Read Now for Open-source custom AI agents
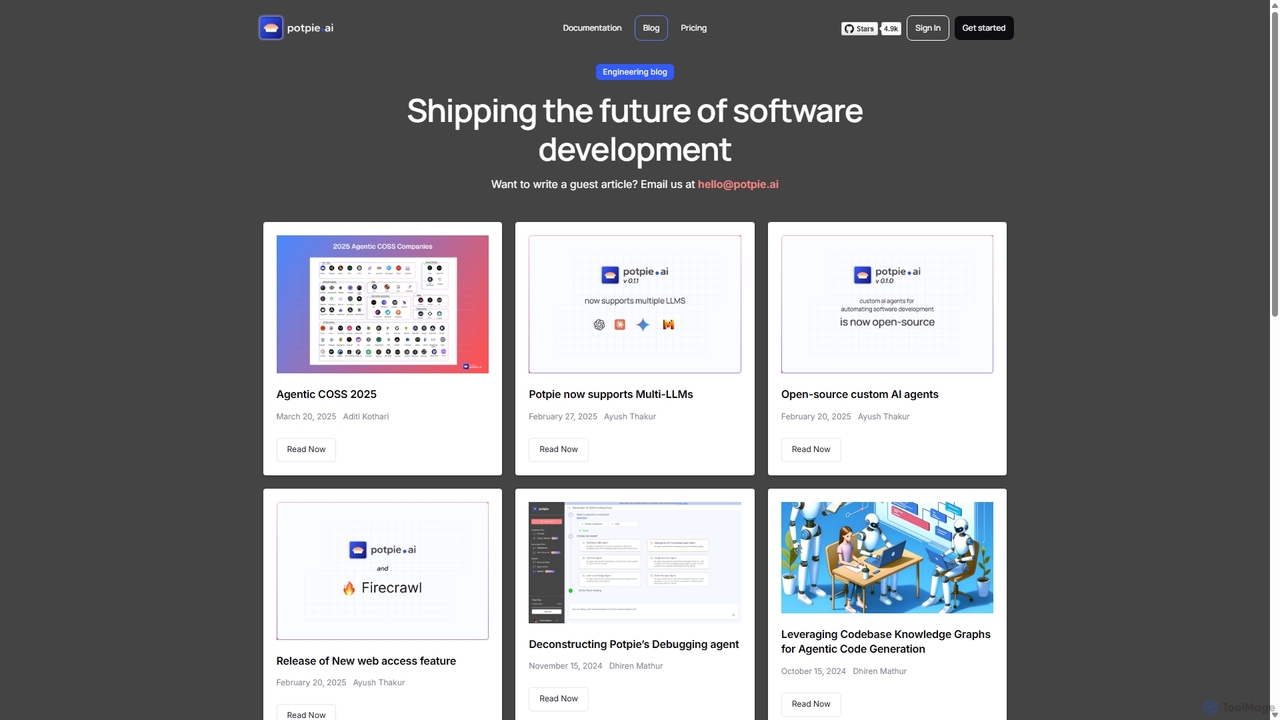1280x720 pixels. pyautogui.click(x=811, y=449)
